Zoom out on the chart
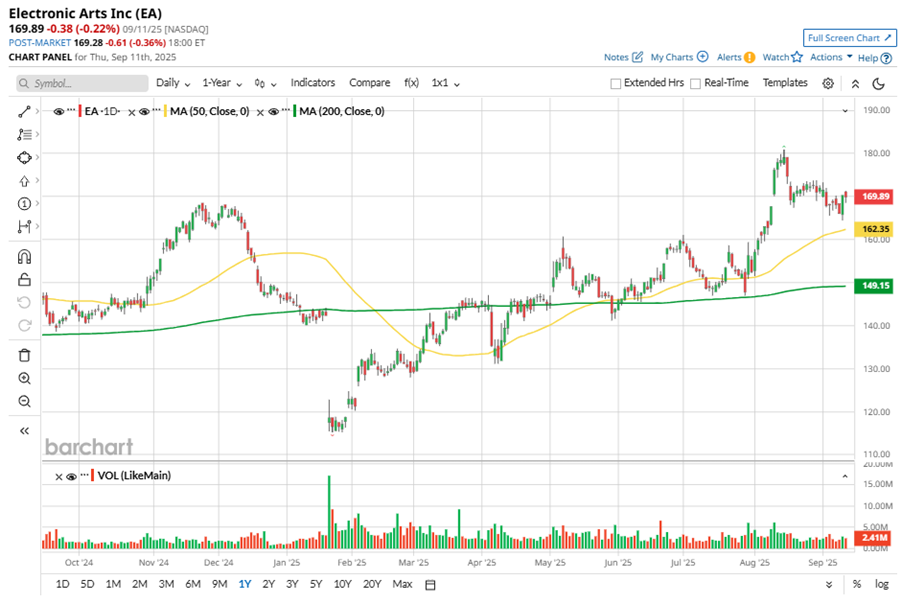 (24, 402)
